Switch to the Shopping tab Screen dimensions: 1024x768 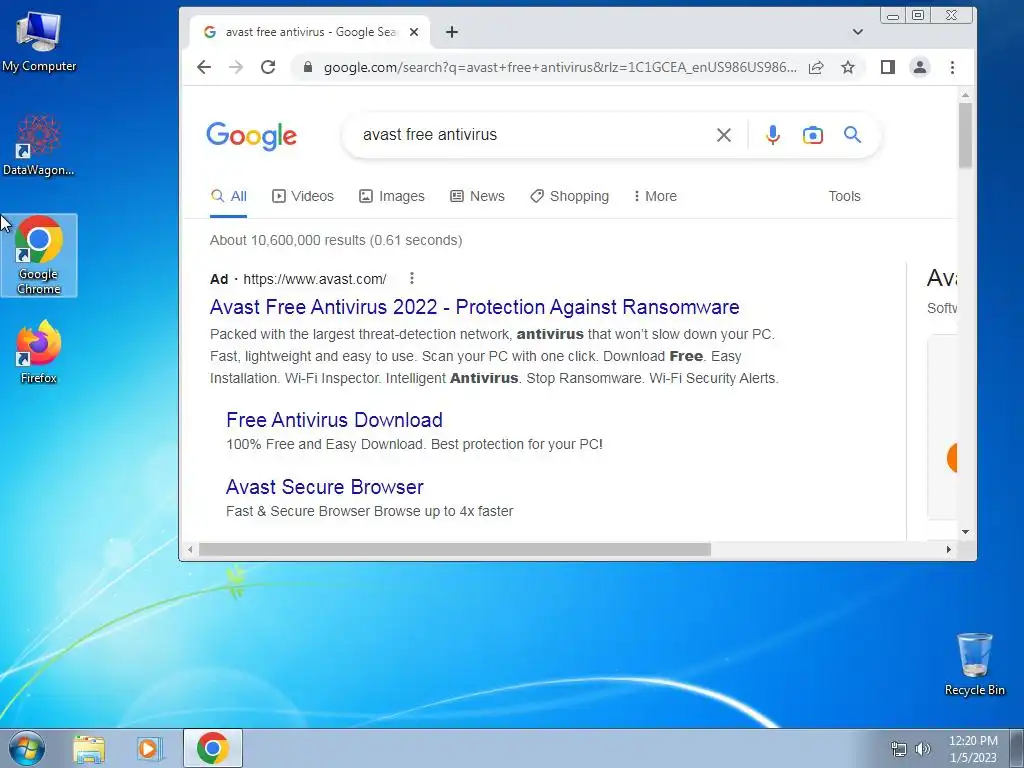coord(569,196)
